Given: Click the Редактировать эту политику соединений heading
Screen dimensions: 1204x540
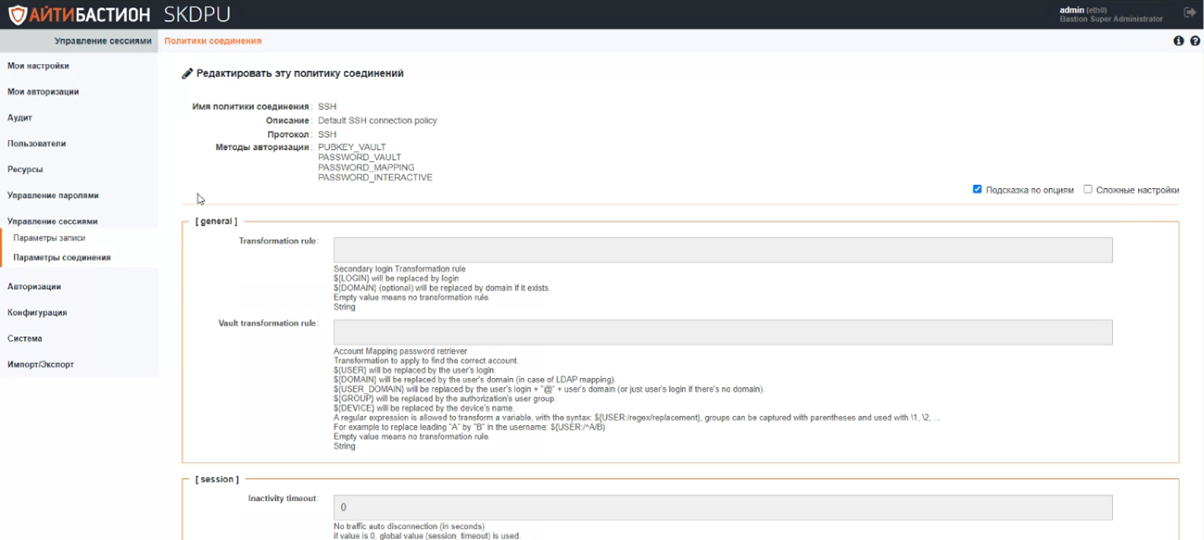Looking at the screenshot, I should point(300,73).
